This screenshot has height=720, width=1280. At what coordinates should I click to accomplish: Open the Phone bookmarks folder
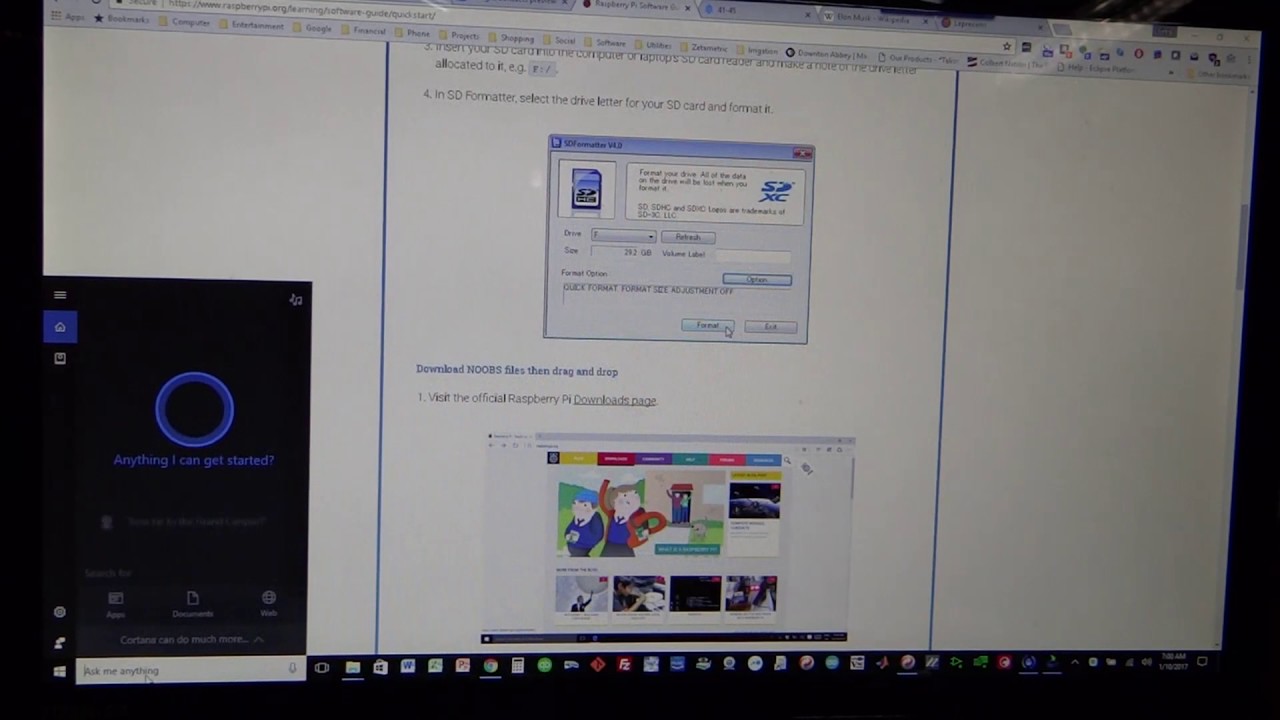point(411,33)
